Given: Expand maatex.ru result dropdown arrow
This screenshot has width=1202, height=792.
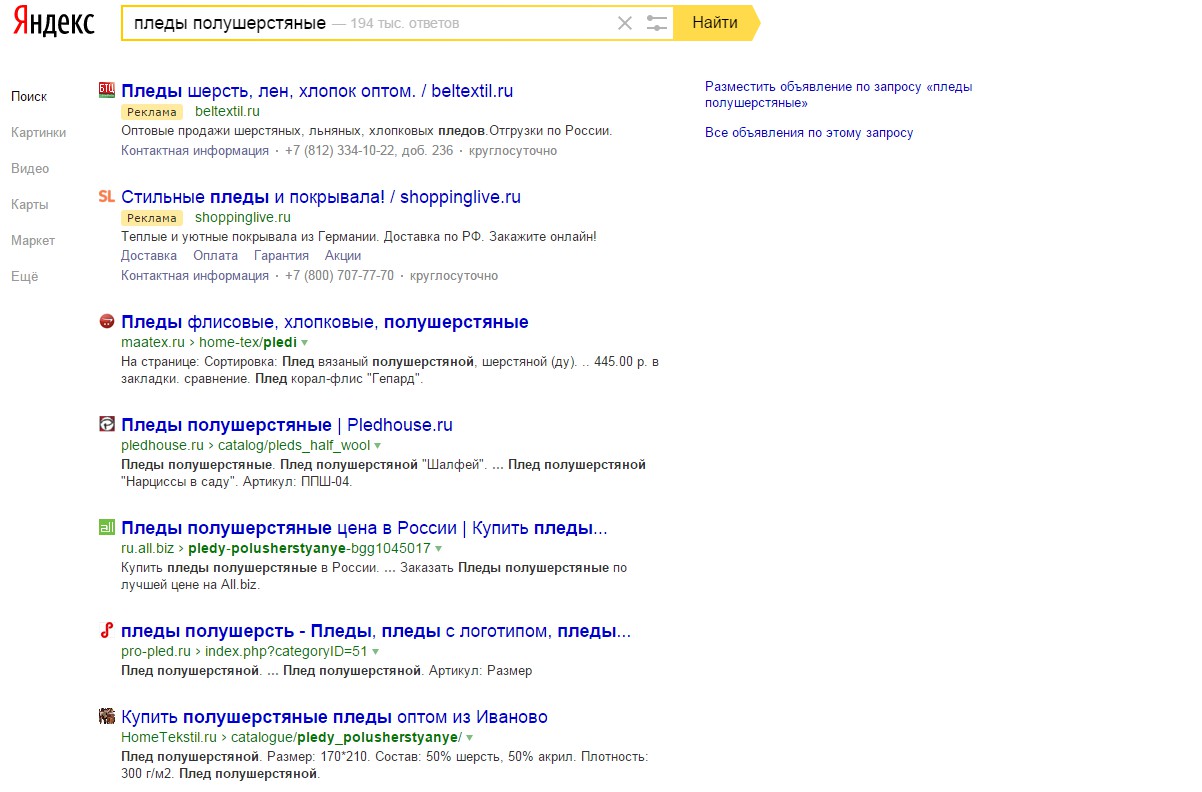Looking at the screenshot, I should tap(305, 343).
